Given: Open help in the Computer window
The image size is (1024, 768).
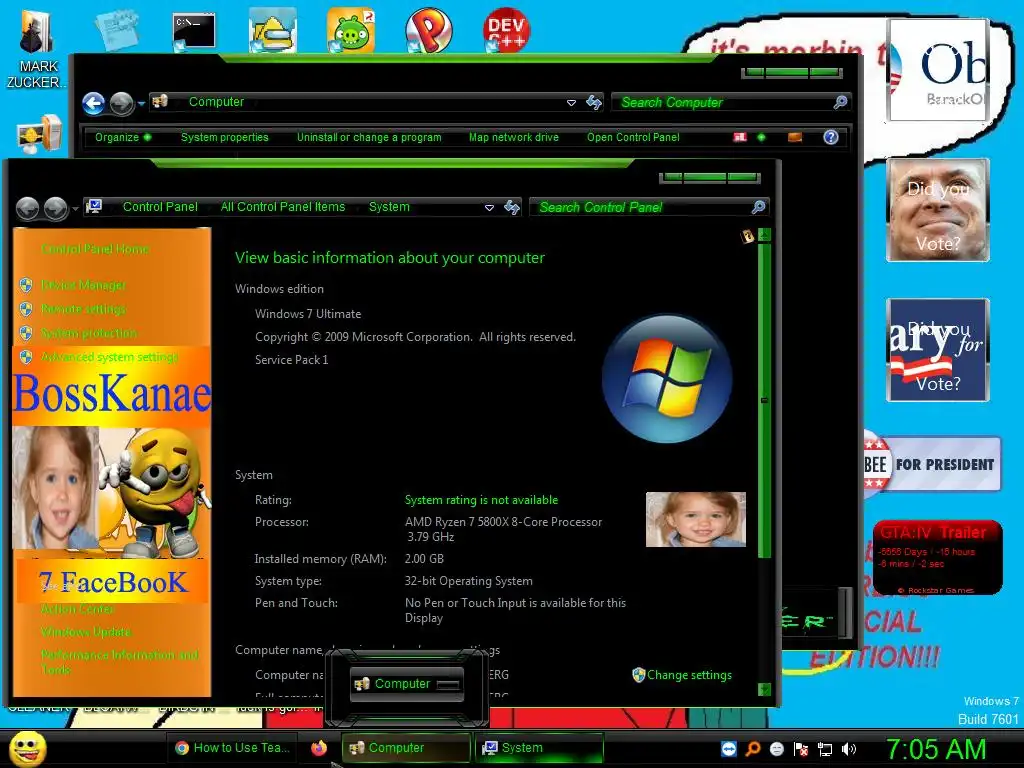Looking at the screenshot, I should pos(831,137).
